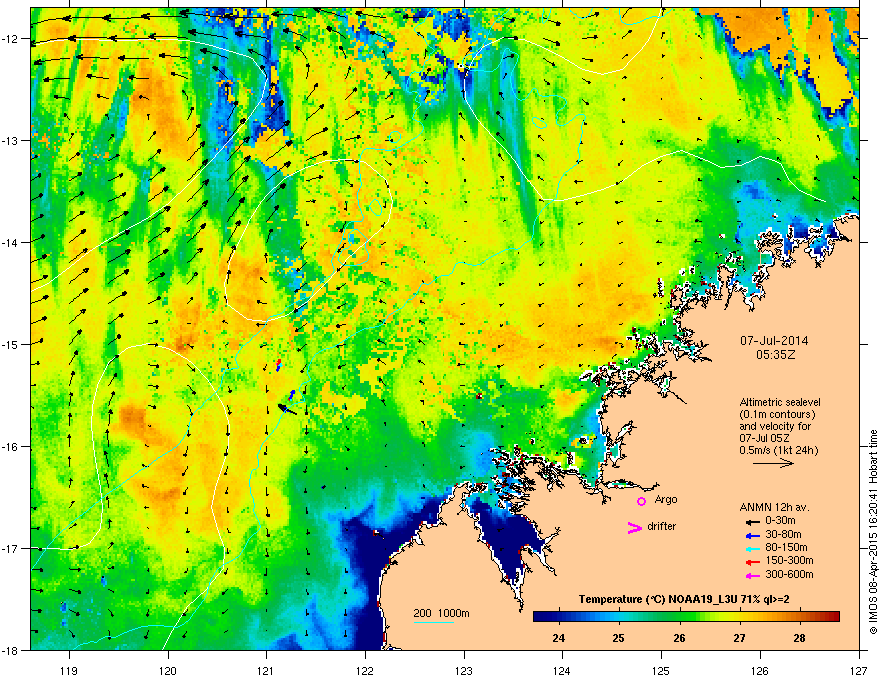880x680 pixels.
Task: Click the (0.1m contours) text line
Action: click(777, 414)
